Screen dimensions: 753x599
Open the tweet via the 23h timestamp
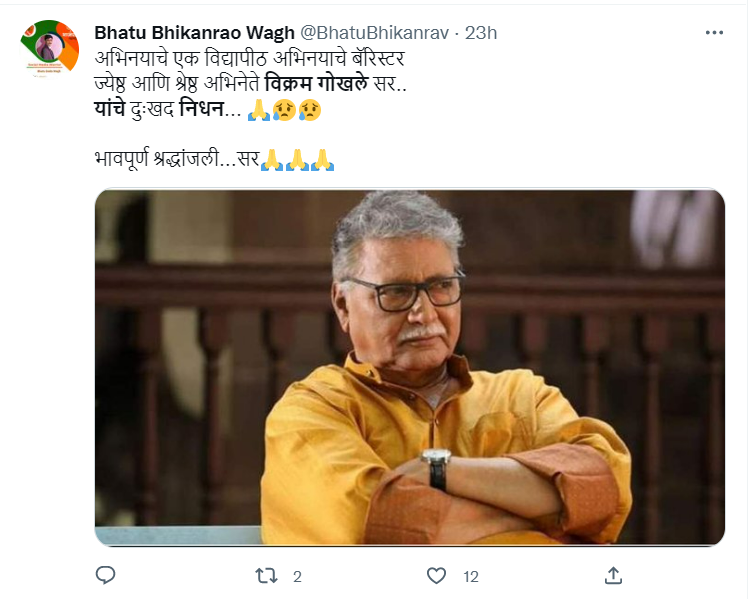[481, 33]
